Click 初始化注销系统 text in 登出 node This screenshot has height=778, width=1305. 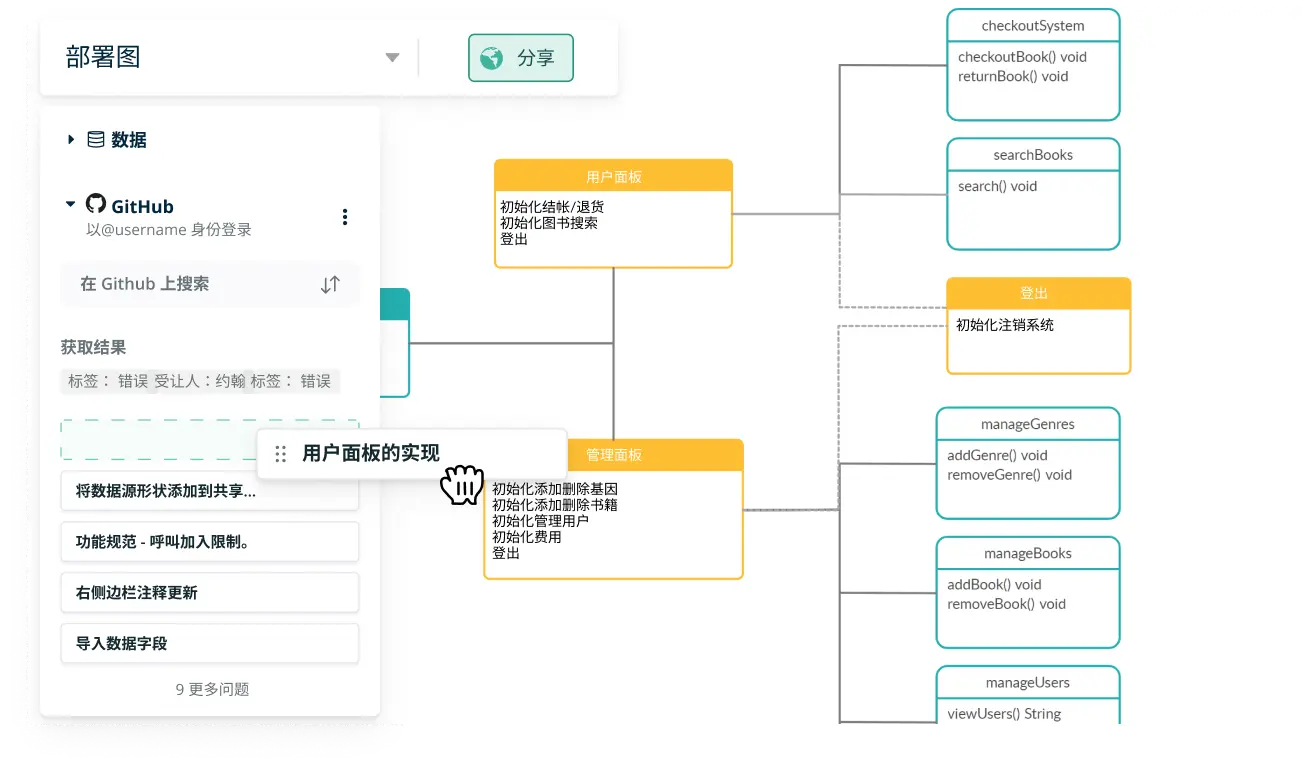1005,325
